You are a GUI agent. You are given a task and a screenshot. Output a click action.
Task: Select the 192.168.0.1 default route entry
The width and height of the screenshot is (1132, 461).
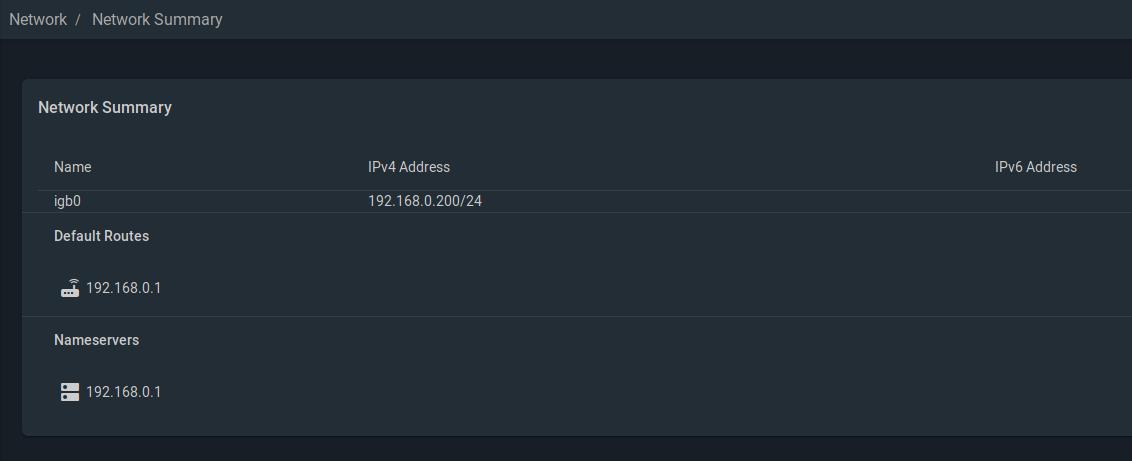[x=123, y=288]
